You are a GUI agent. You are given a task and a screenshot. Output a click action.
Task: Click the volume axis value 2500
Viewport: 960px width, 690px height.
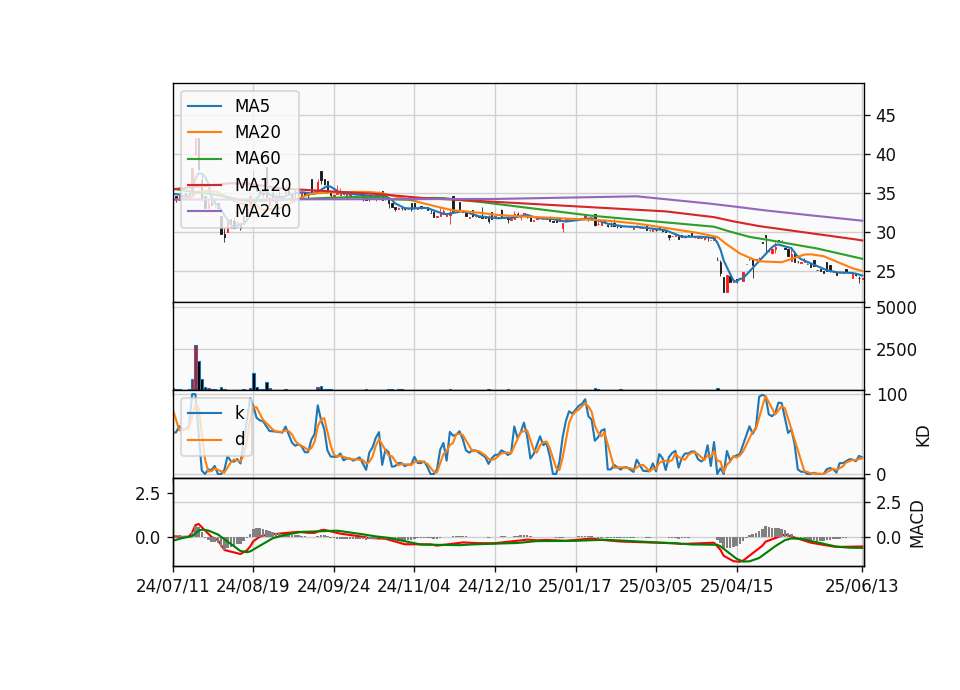click(896, 350)
